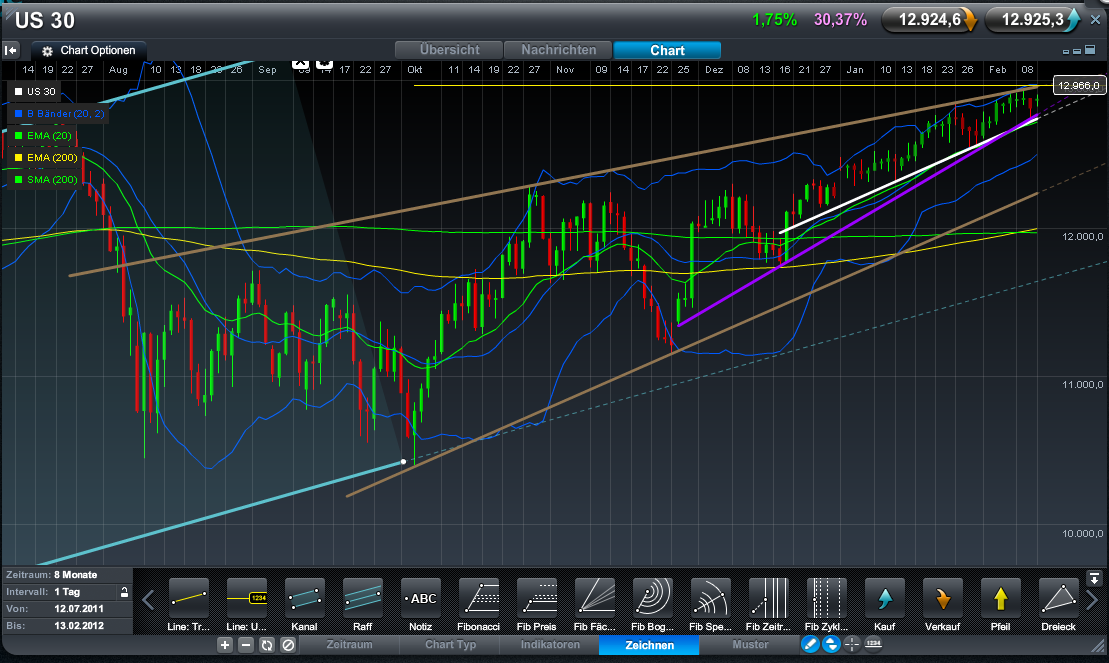Screen dimensions: 1109x663
Task: Click the 1234 price label icon
Action: coord(873,644)
